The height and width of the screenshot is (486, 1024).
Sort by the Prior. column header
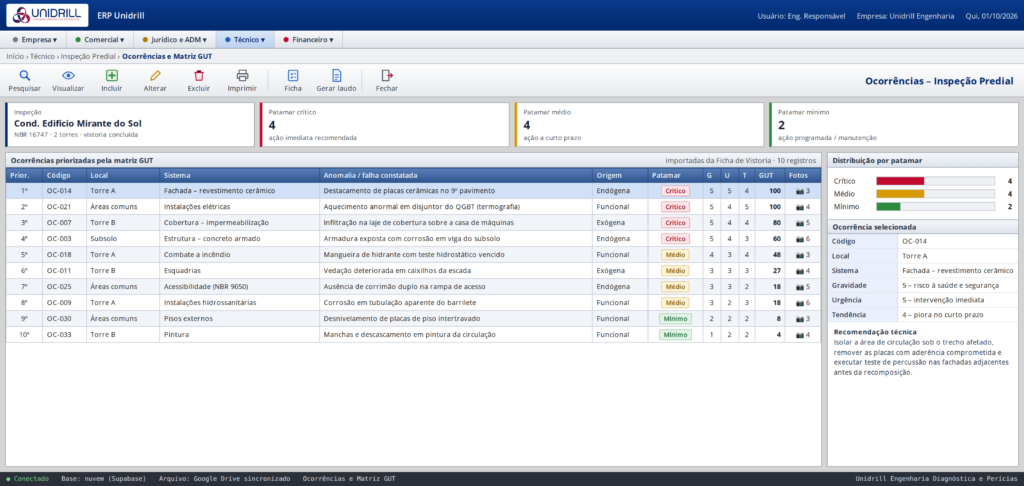[24, 175]
